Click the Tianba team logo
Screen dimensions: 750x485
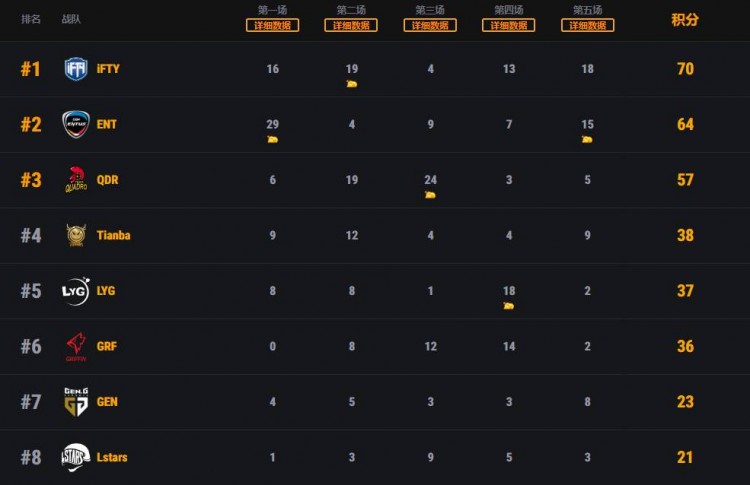(76, 236)
